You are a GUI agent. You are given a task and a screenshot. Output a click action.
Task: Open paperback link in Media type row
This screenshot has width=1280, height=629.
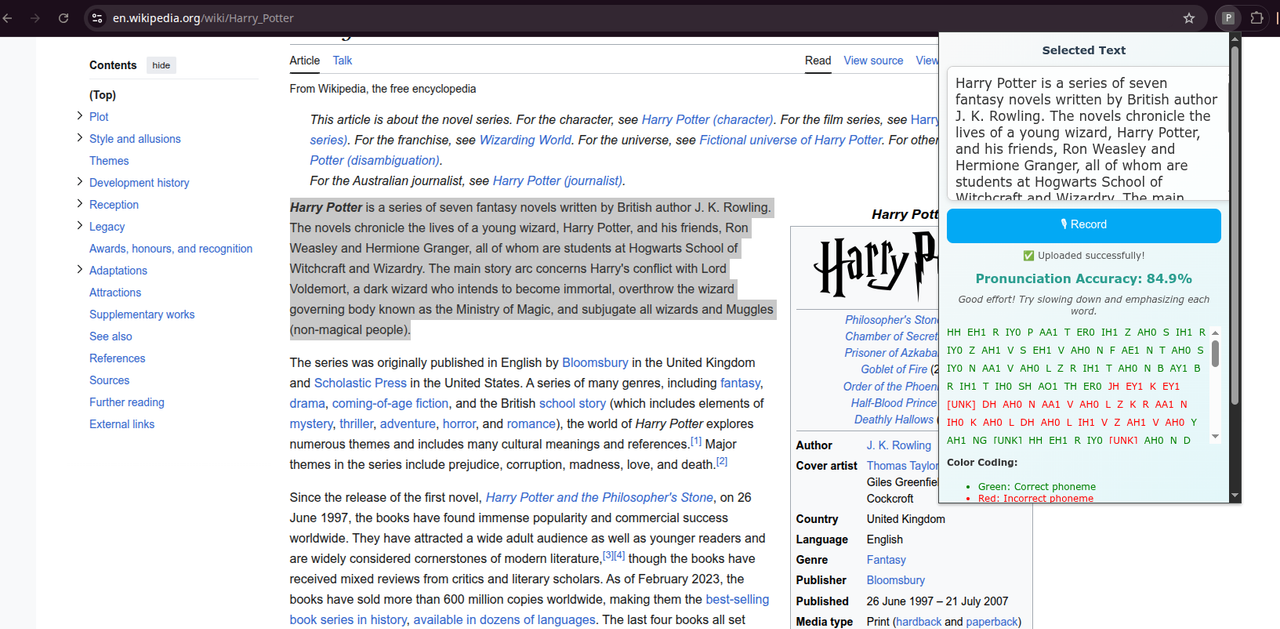(x=991, y=622)
